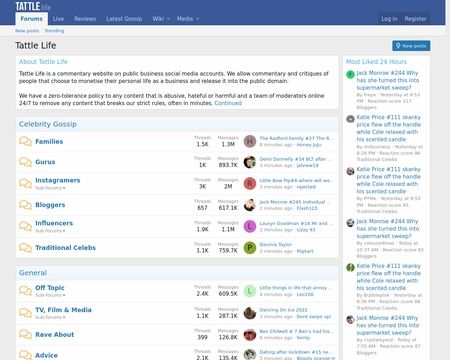Open 'Dancing On Ice 2022' latest thread
This screenshot has width=450, height=360.
pyautogui.click(x=283, y=310)
